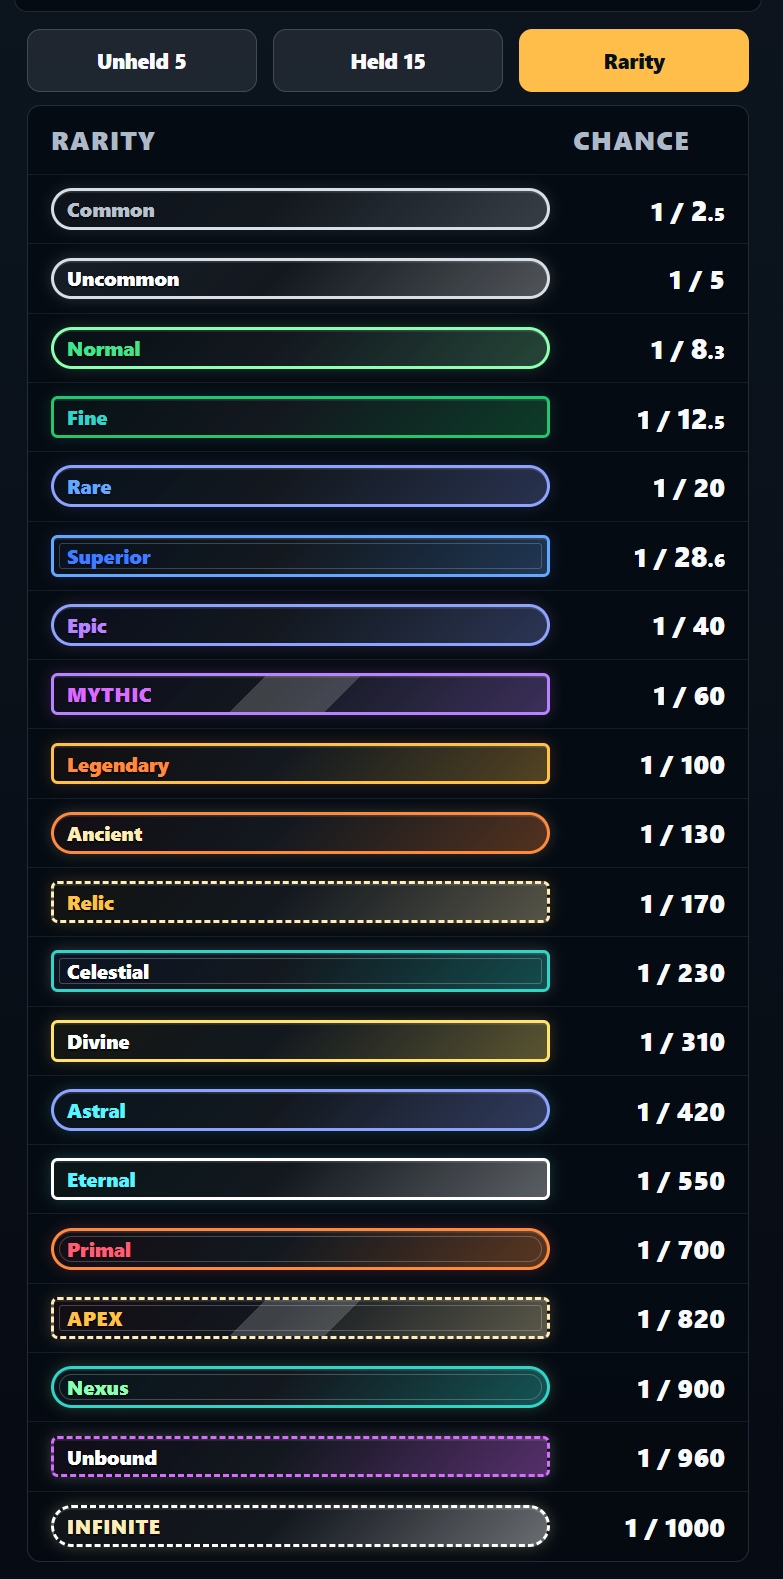This screenshot has width=783, height=1579.
Task: Select the highlighted Rarity tab
Action: click(x=634, y=61)
